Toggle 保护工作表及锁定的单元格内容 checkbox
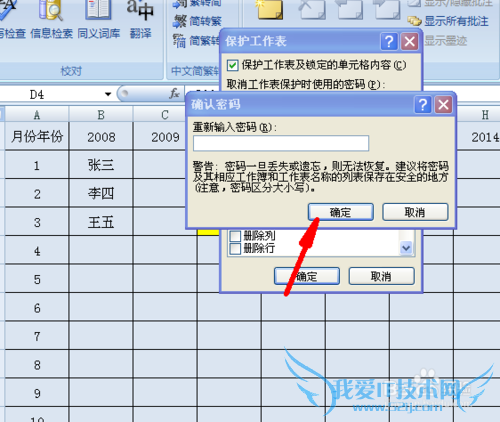 point(233,65)
